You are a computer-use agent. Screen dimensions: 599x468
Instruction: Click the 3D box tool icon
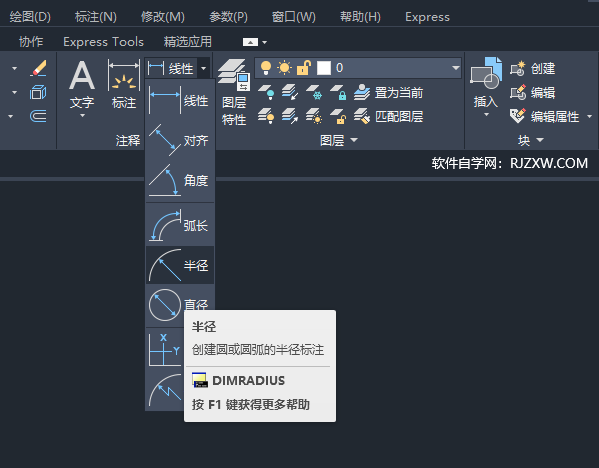pos(38,92)
